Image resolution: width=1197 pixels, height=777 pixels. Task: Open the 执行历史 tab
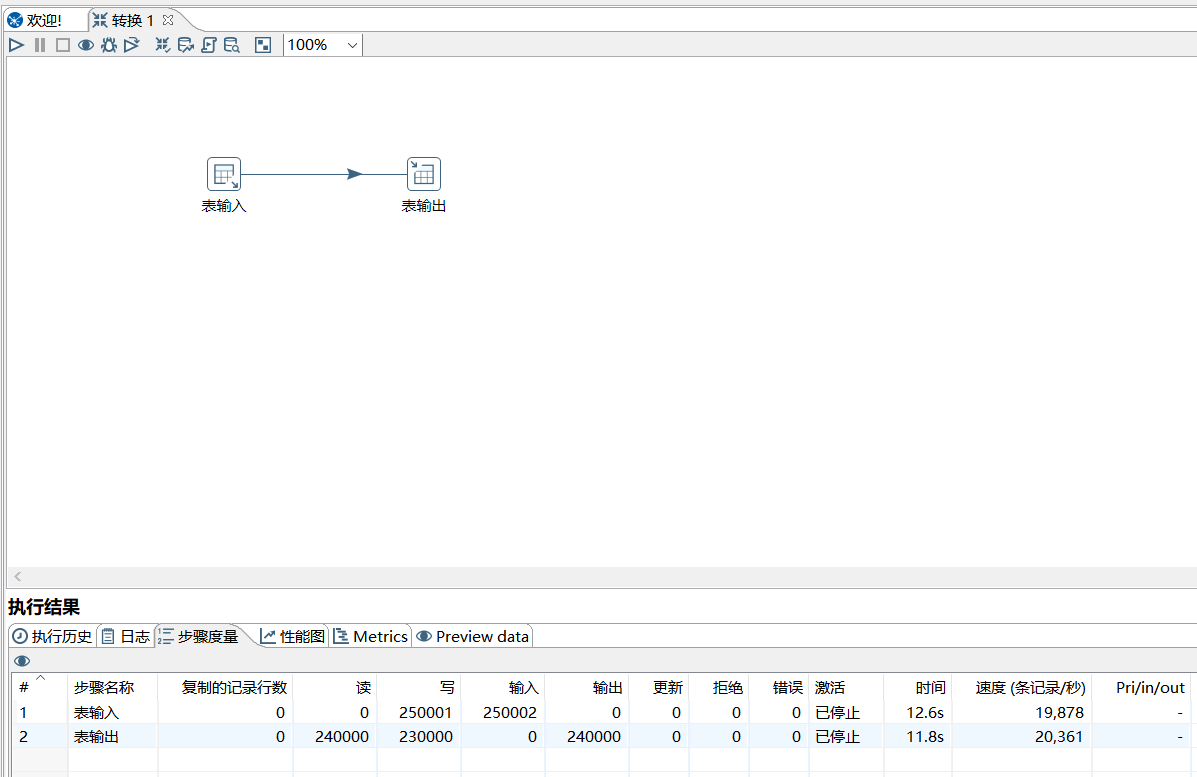tap(53, 637)
